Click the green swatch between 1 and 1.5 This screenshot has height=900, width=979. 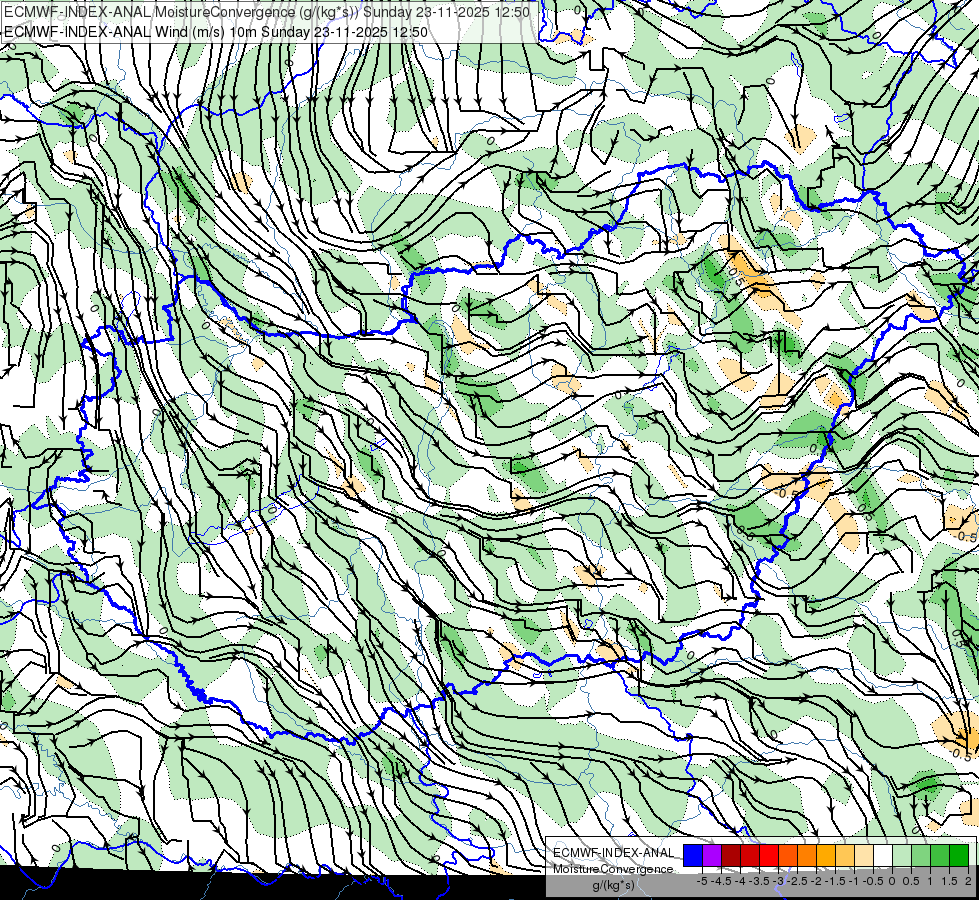pos(940,856)
